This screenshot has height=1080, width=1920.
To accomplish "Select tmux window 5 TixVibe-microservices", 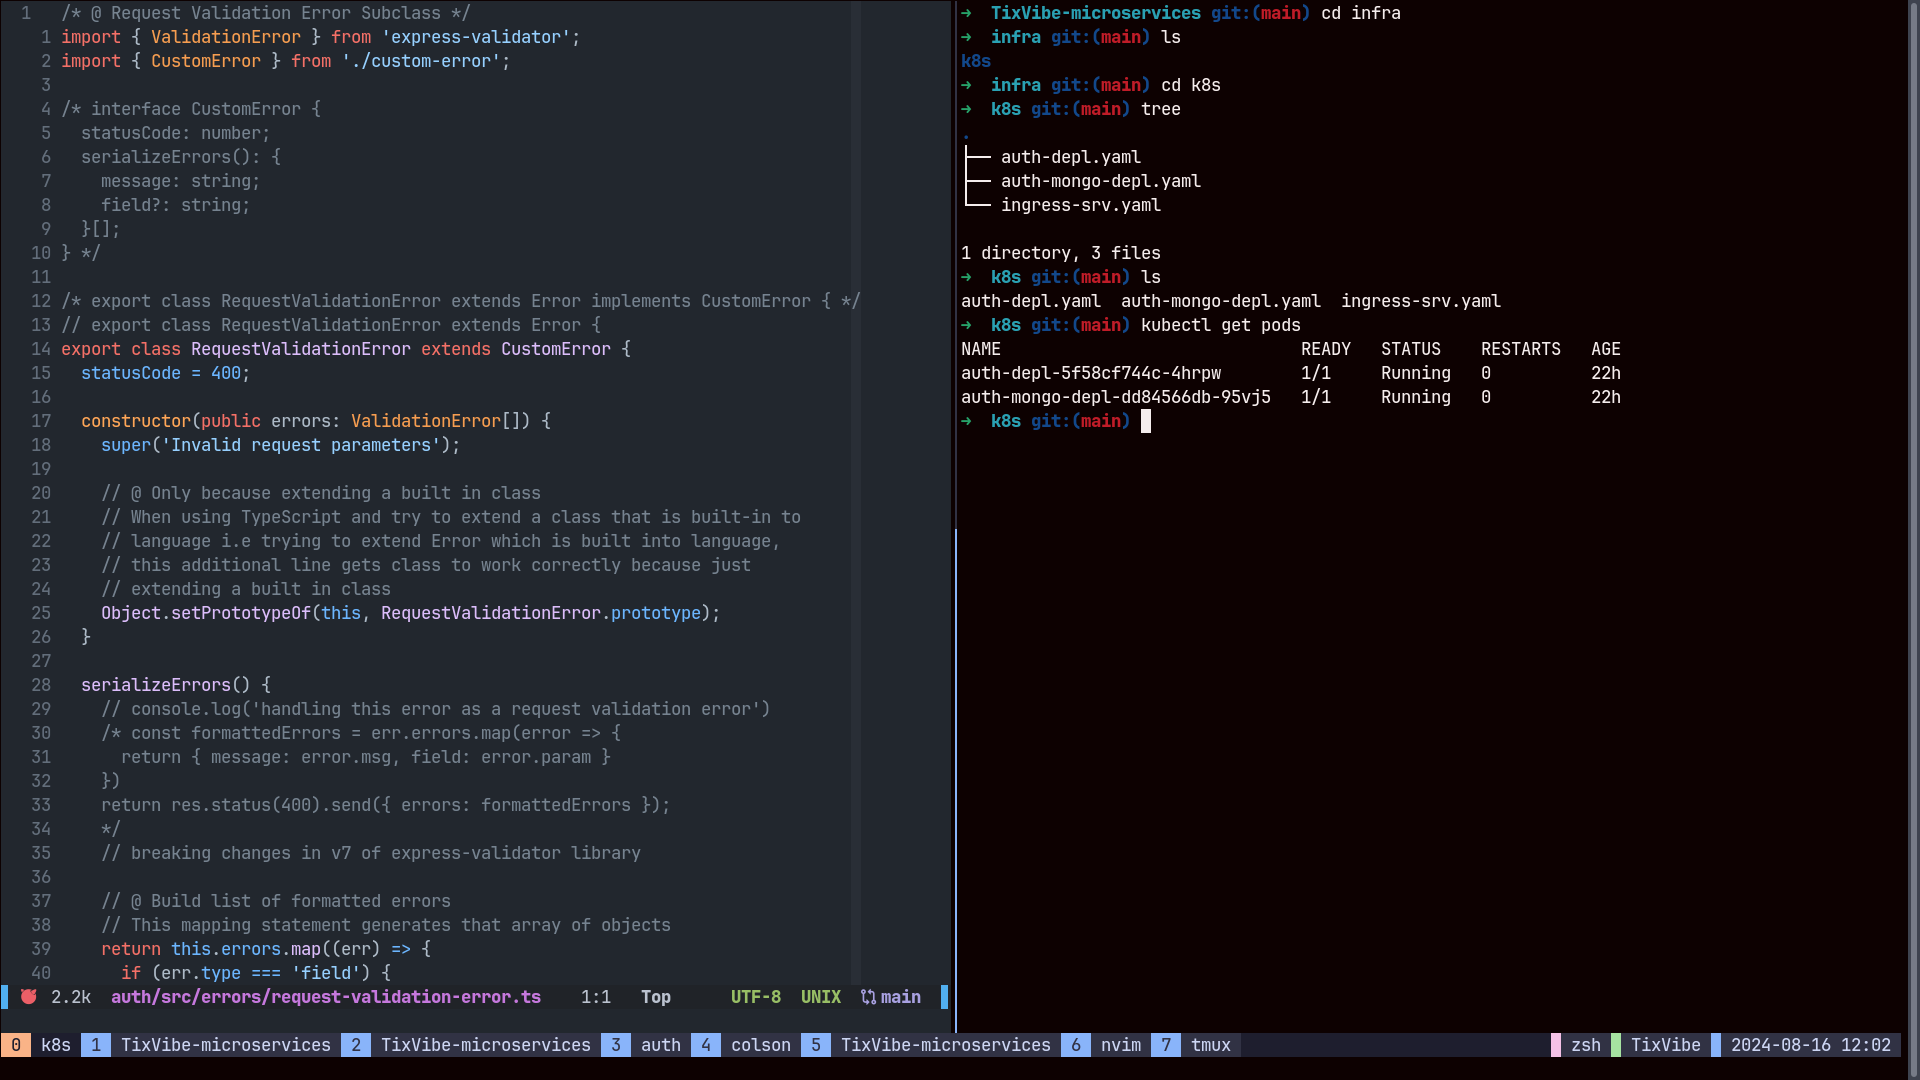I will click(931, 1045).
